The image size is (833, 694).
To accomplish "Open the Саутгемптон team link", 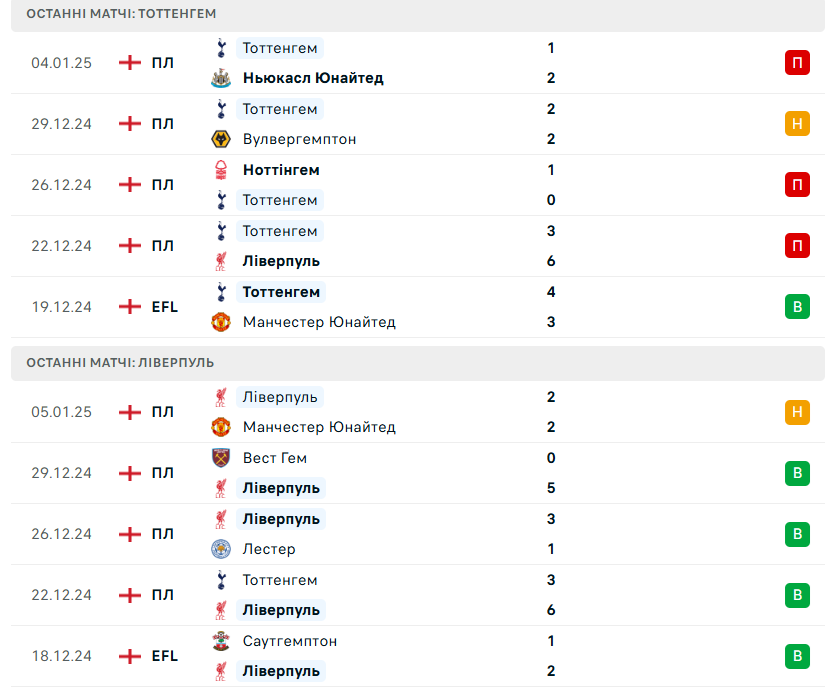I will [290, 641].
